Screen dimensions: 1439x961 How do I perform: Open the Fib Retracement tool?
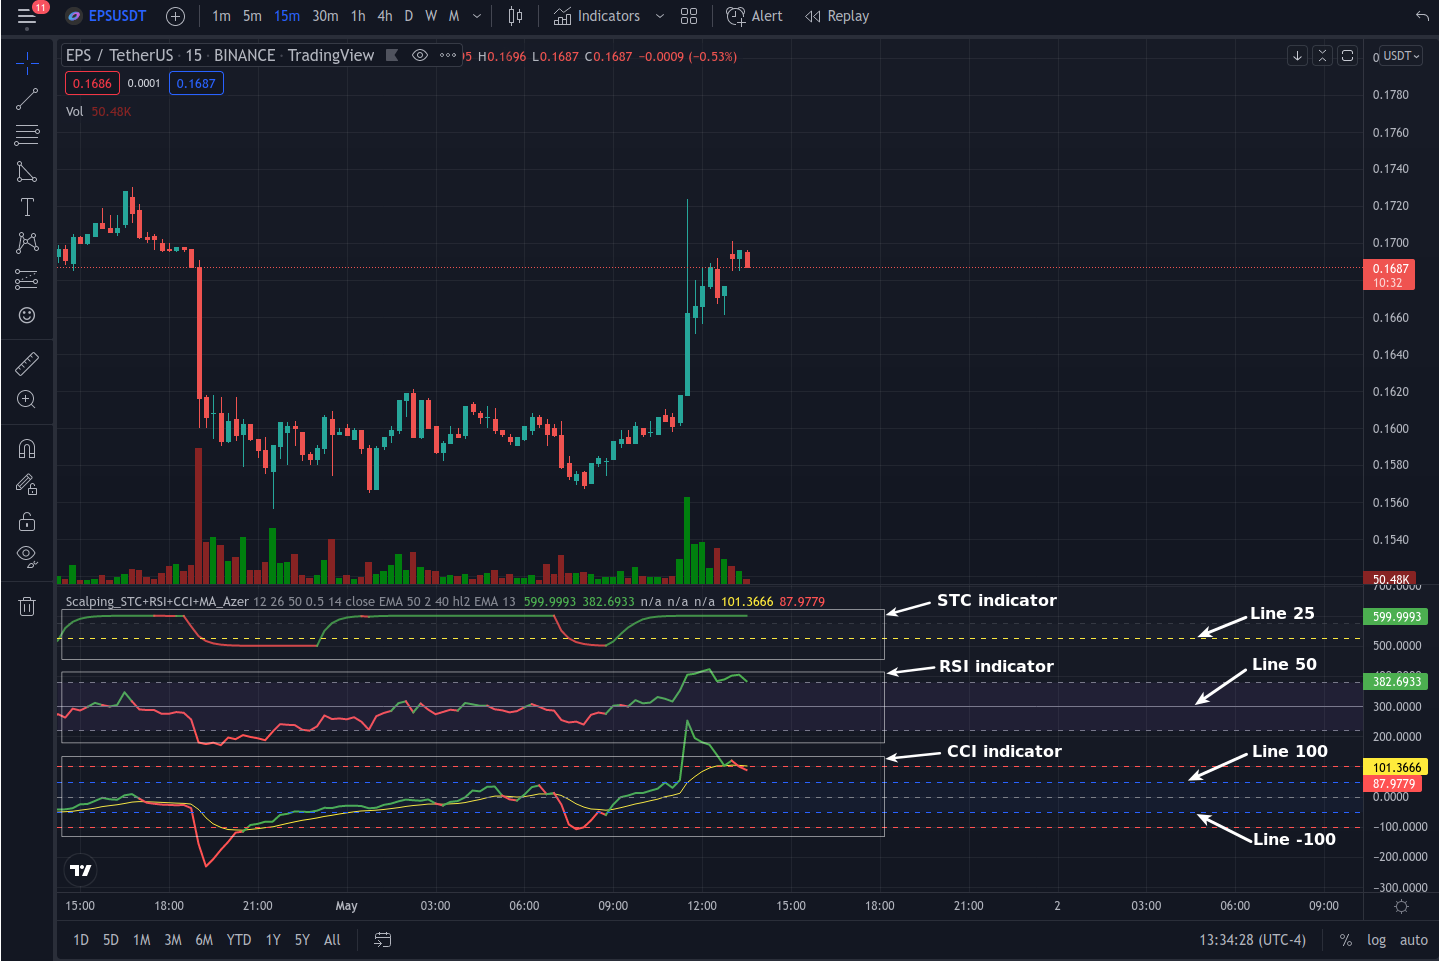(27, 135)
